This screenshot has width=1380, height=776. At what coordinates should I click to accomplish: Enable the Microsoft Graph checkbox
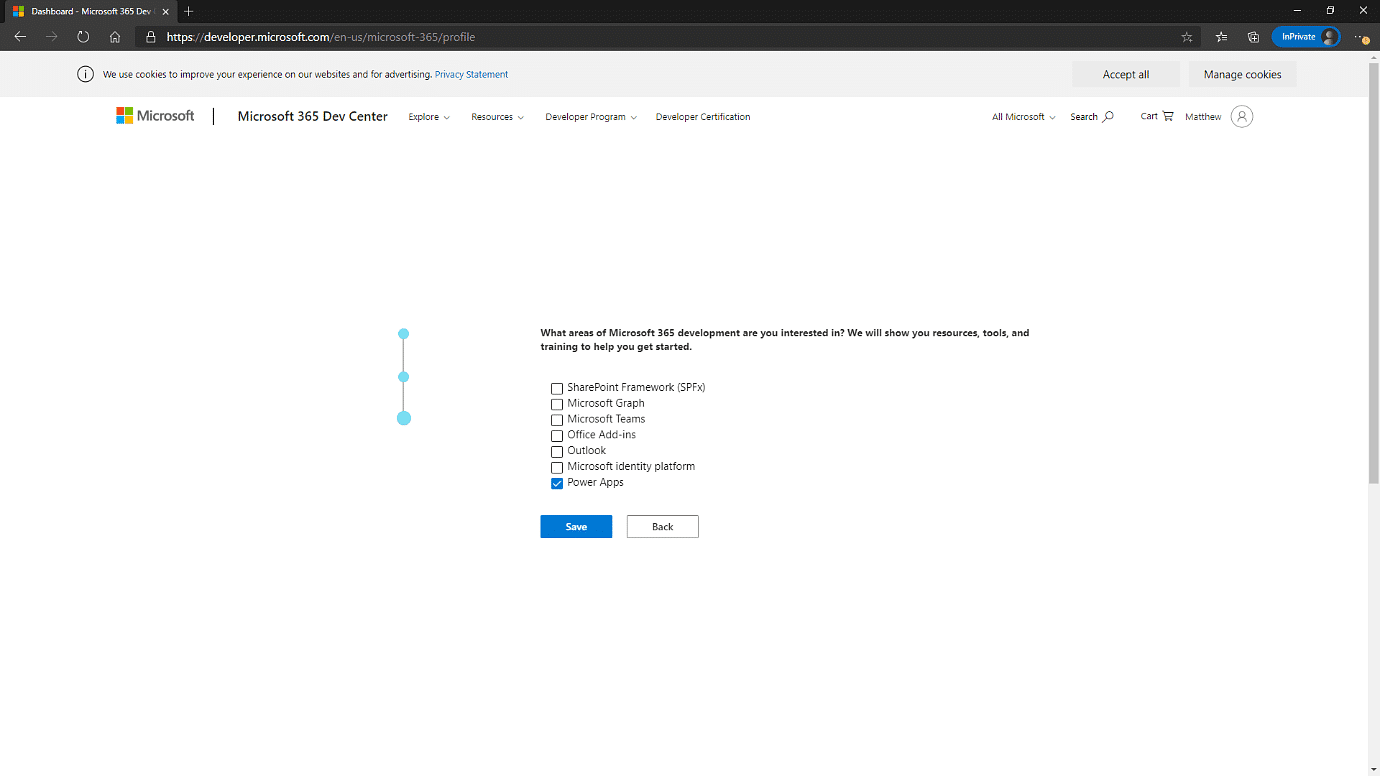pos(557,404)
